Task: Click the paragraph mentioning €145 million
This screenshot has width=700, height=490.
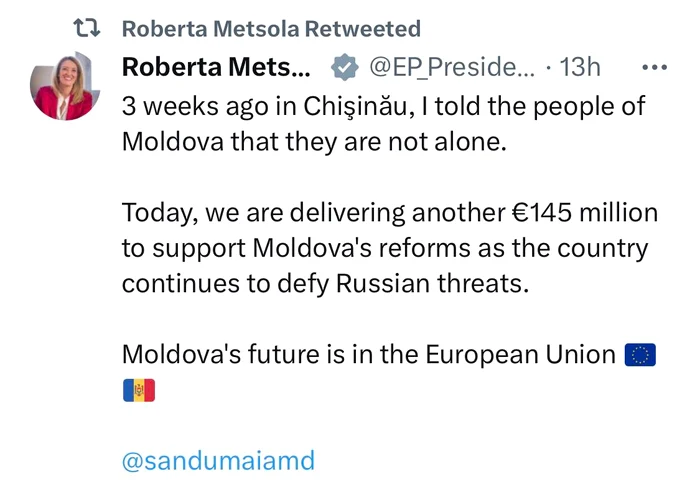Action: pos(390,248)
